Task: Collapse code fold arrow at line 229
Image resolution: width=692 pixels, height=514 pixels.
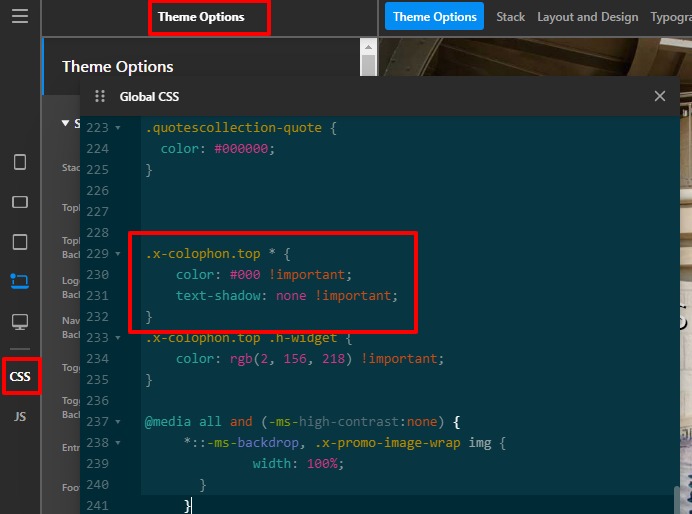Action: pos(118,254)
